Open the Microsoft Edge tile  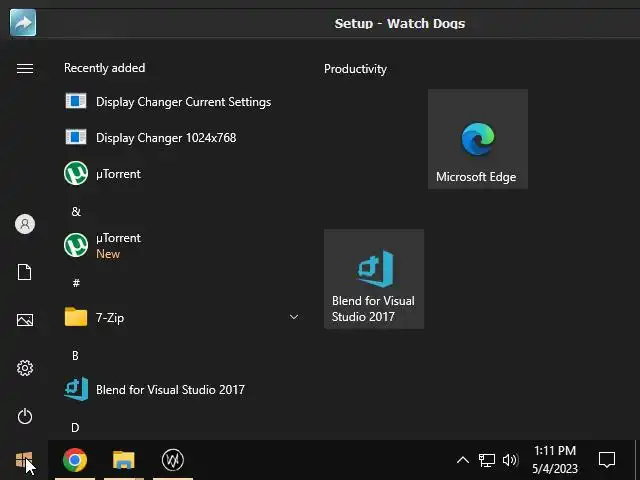click(478, 139)
